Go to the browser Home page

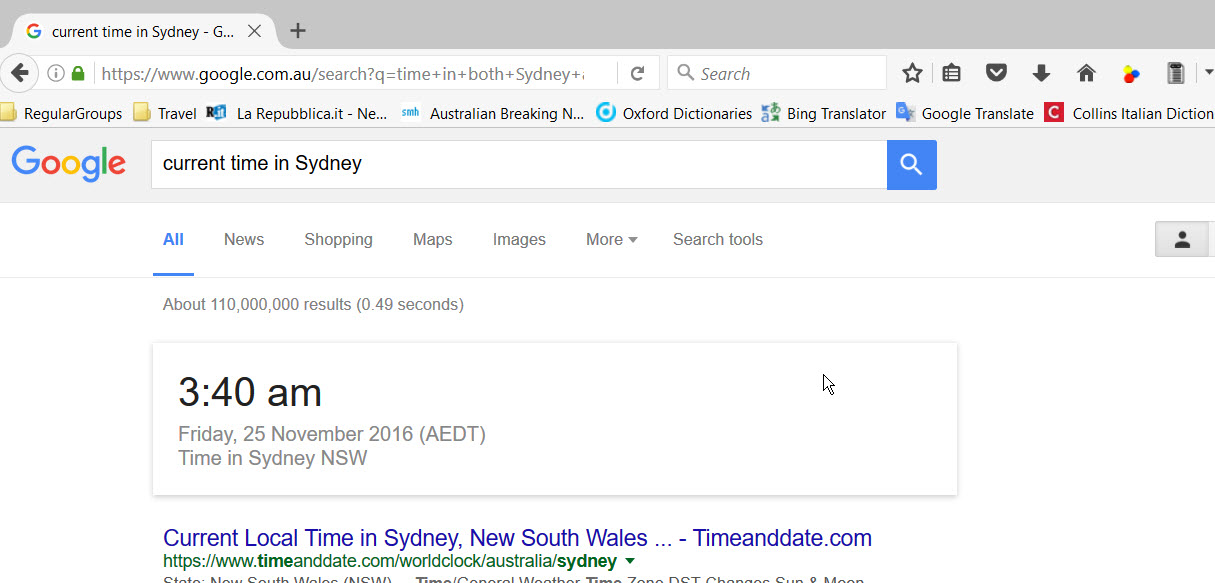[1086, 73]
